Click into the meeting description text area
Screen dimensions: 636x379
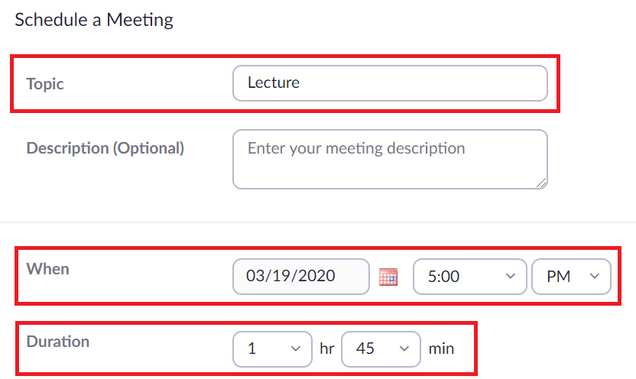tap(390, 159)
